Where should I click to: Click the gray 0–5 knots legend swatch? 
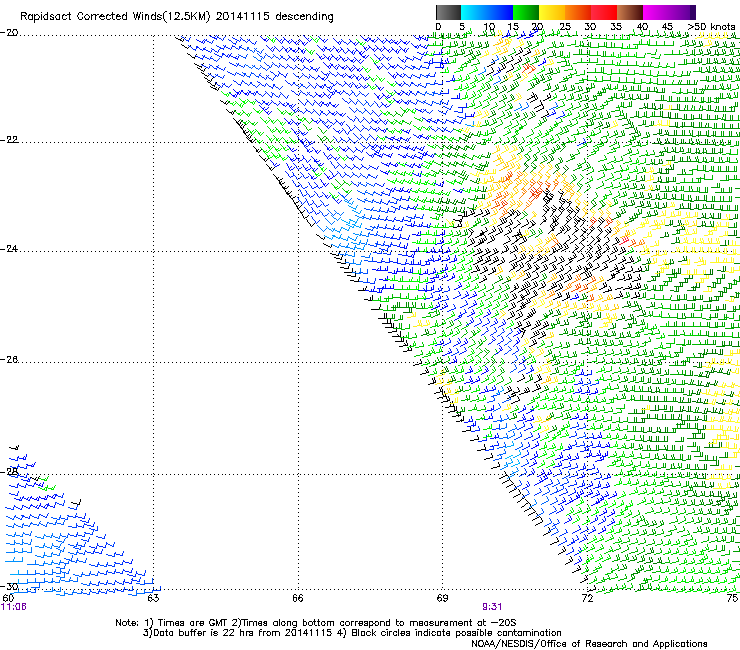(x=448, y=12)
